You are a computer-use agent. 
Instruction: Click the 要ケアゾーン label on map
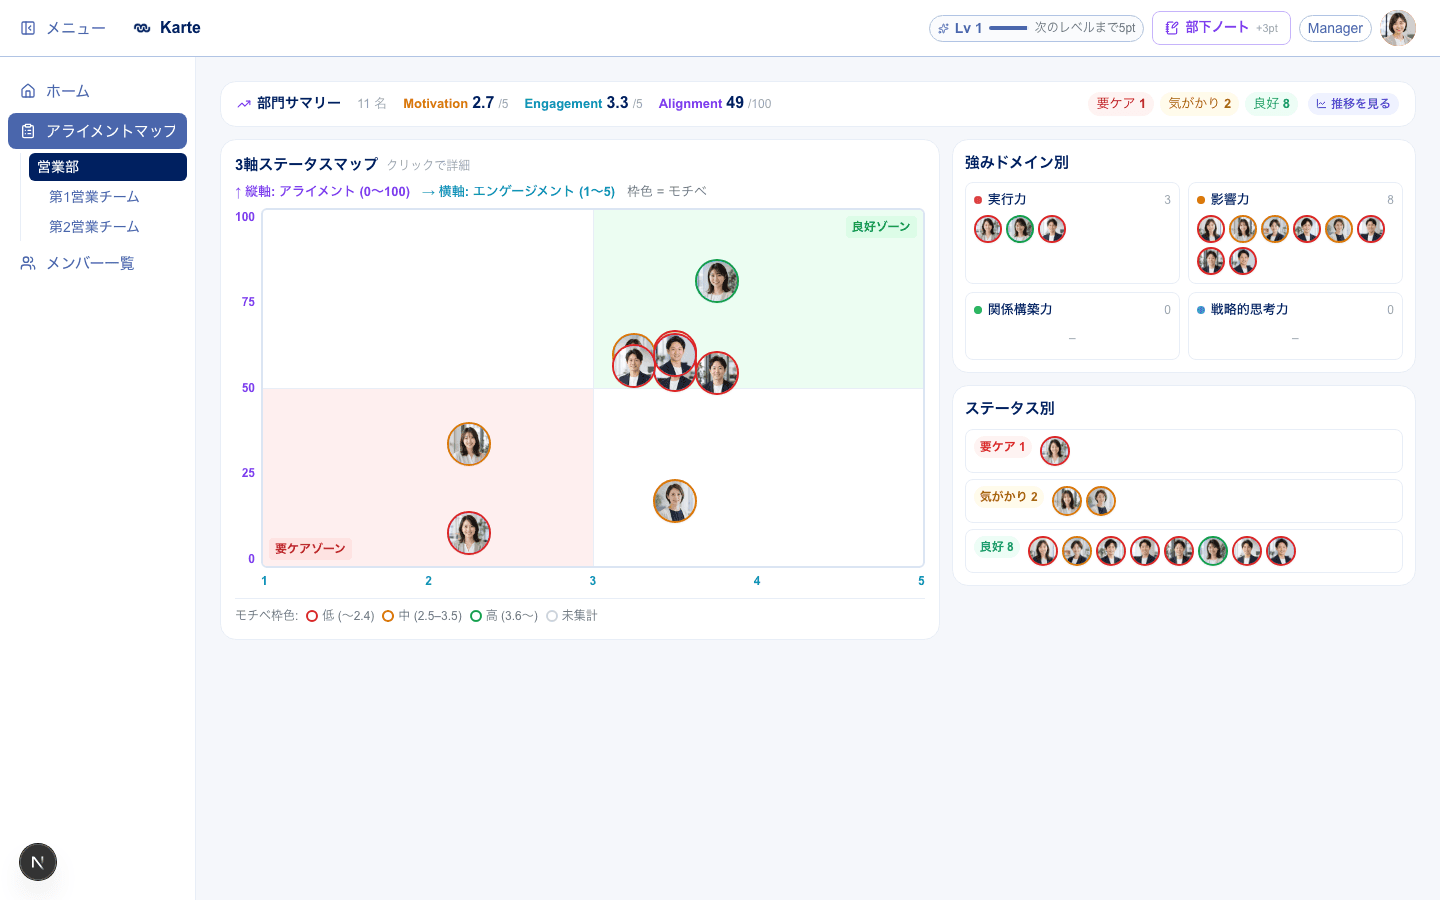point(310,549)
